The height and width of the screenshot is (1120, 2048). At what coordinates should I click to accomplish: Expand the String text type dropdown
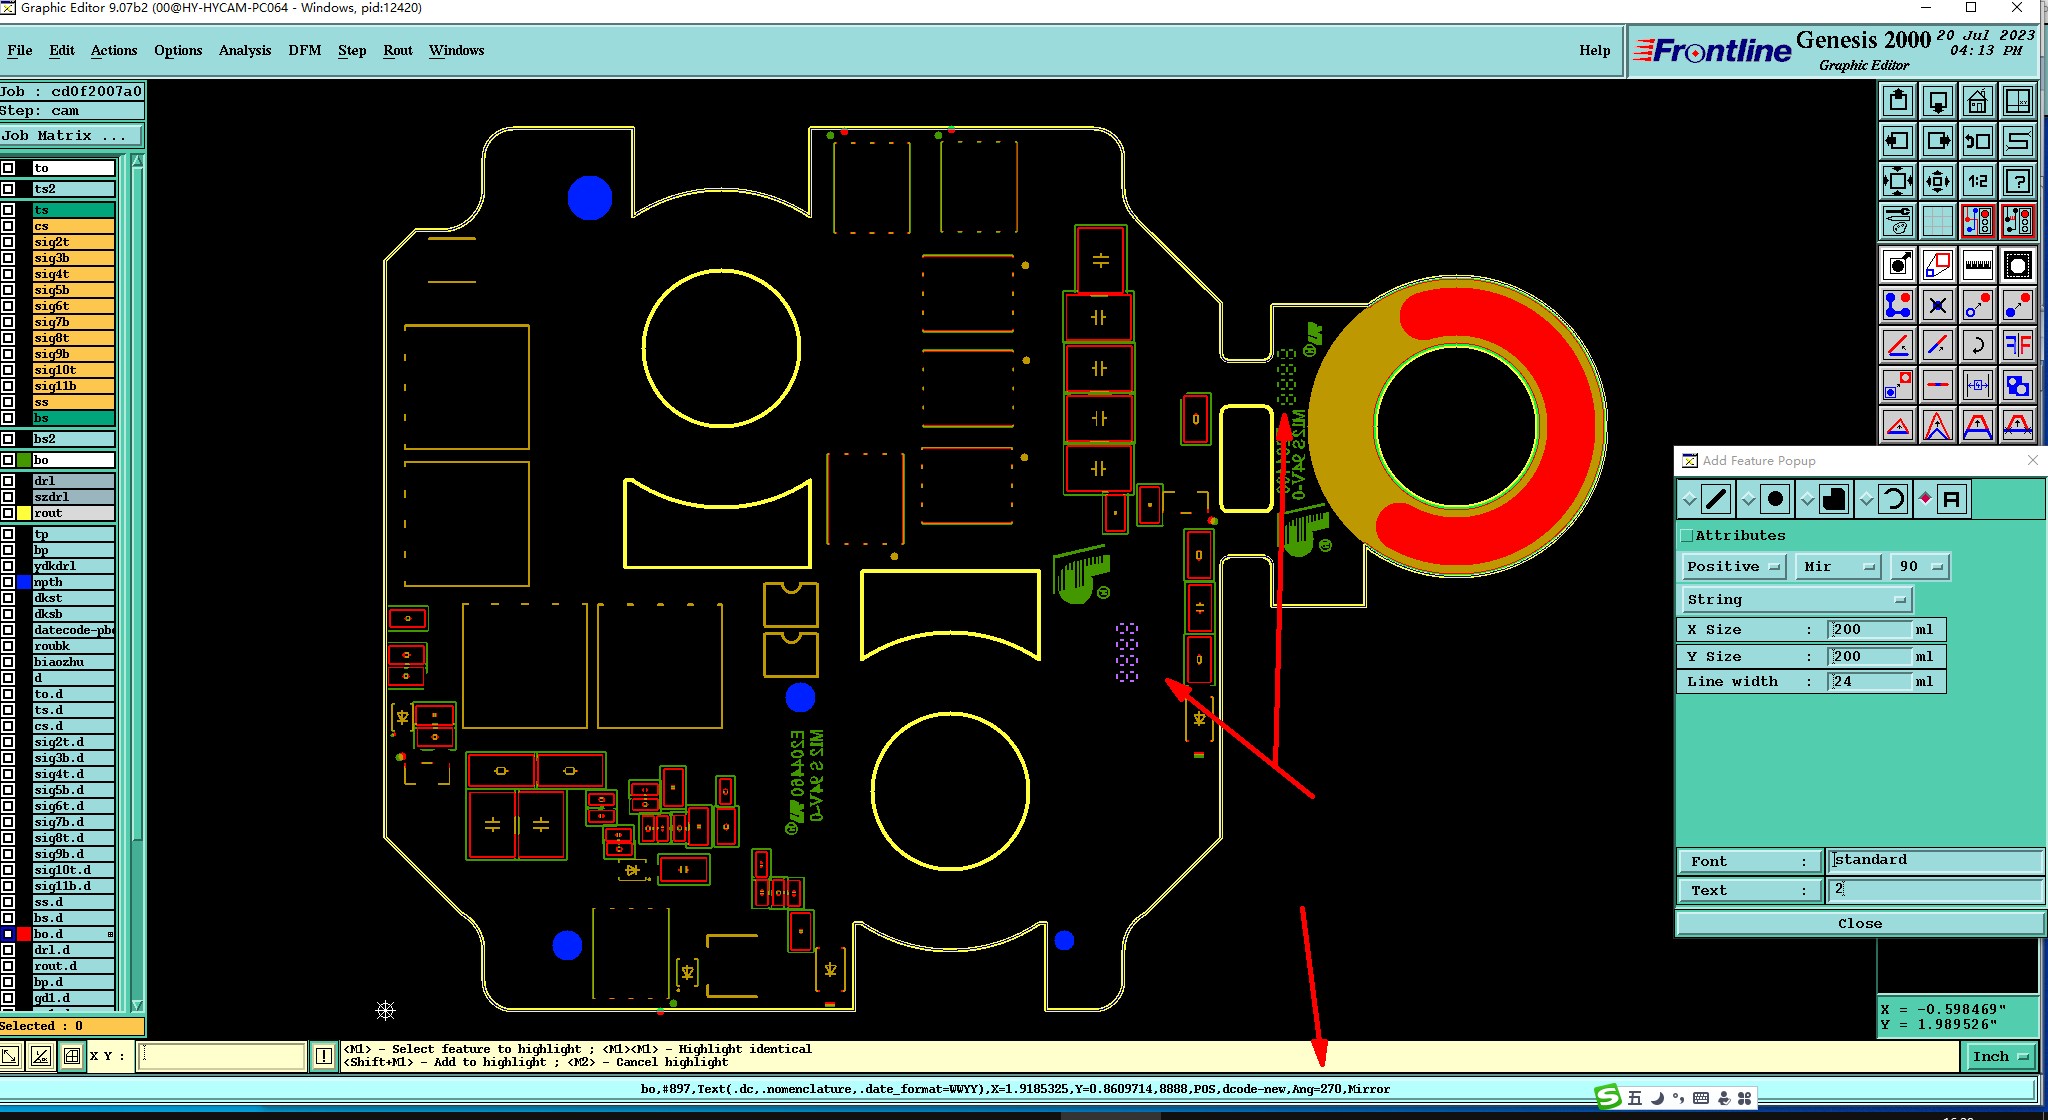click(x=1796, y=600)
